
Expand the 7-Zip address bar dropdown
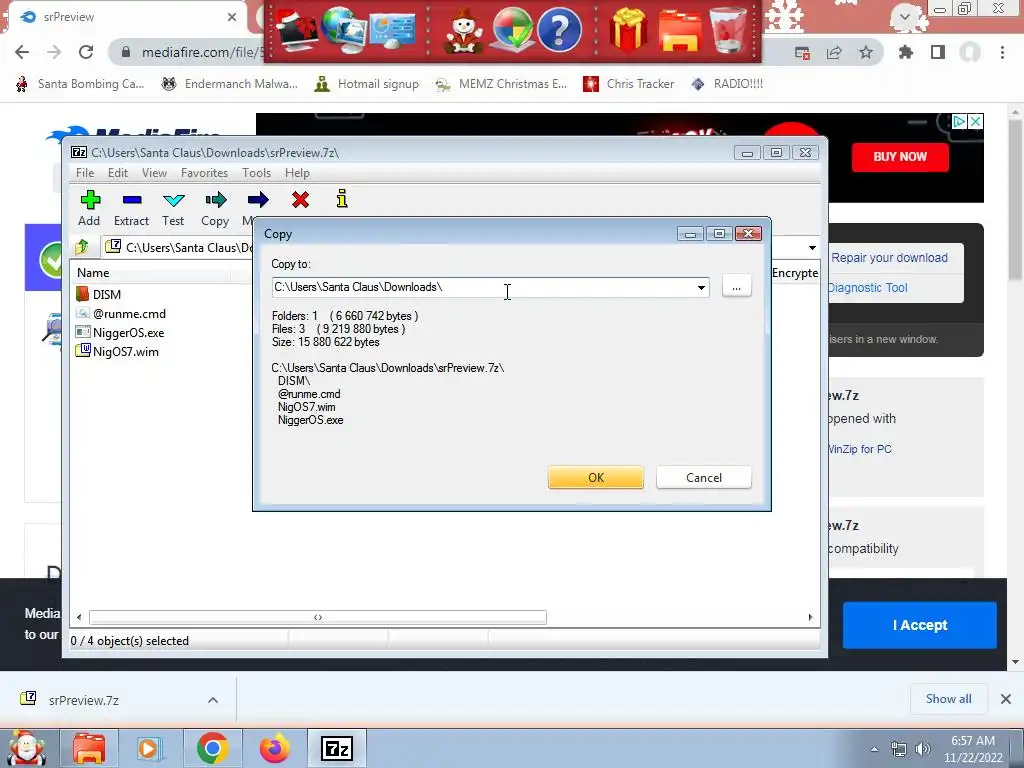[812, 248]
